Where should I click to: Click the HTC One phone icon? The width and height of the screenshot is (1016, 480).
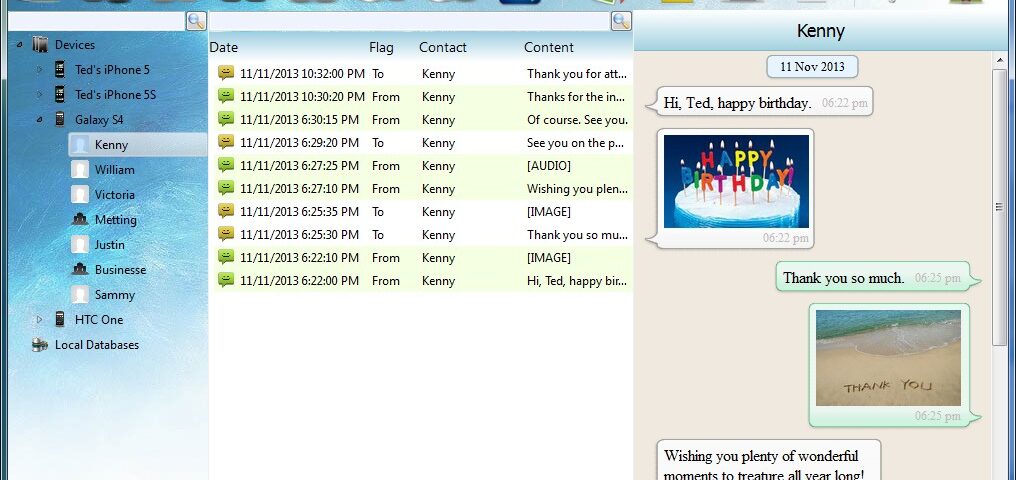coord(60,320)
